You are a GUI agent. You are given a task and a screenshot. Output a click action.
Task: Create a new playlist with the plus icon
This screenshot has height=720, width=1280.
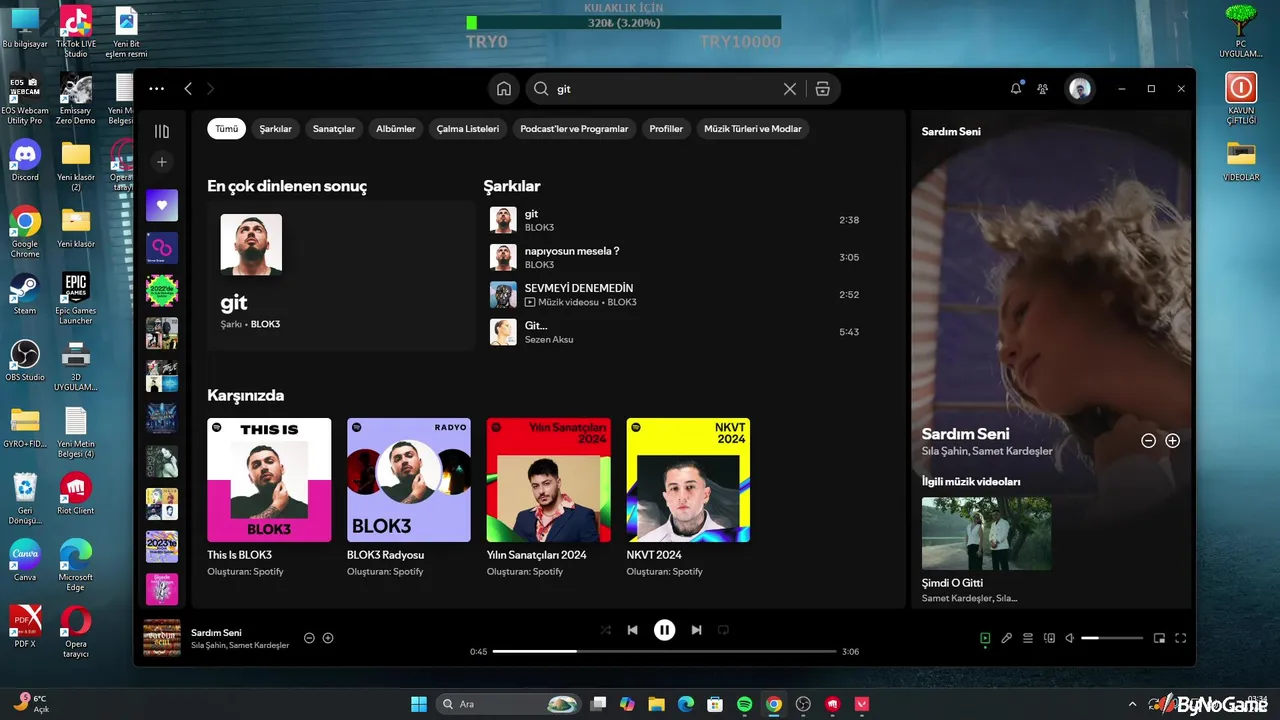click(162, 162)
